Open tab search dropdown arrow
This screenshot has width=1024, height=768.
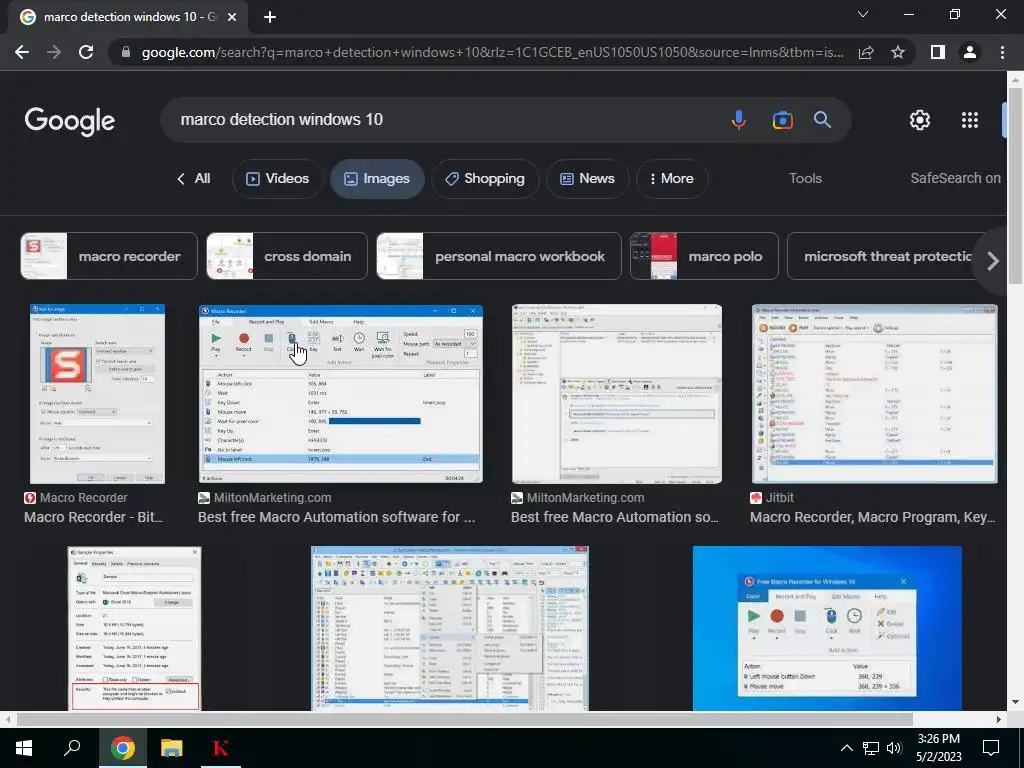(863, 14)
